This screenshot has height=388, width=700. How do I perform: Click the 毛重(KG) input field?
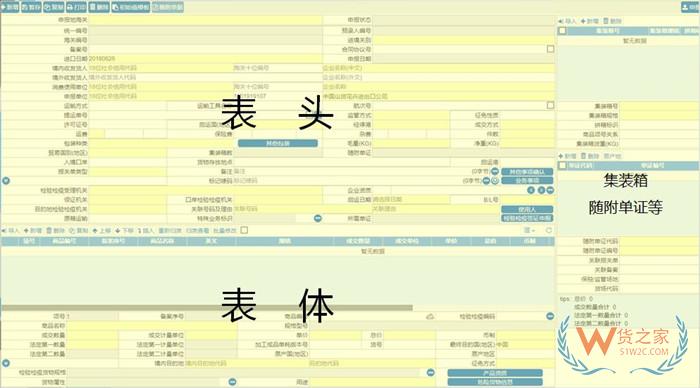411,143
